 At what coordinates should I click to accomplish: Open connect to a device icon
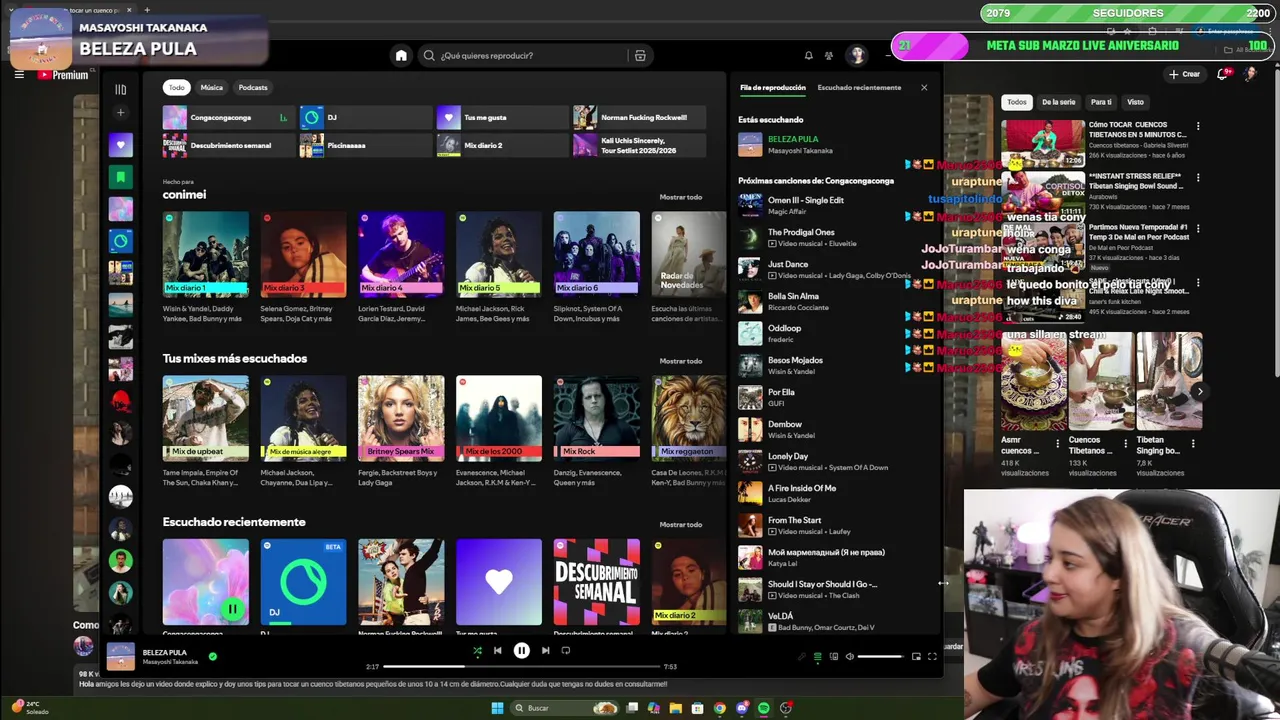[x=833, y=657]
